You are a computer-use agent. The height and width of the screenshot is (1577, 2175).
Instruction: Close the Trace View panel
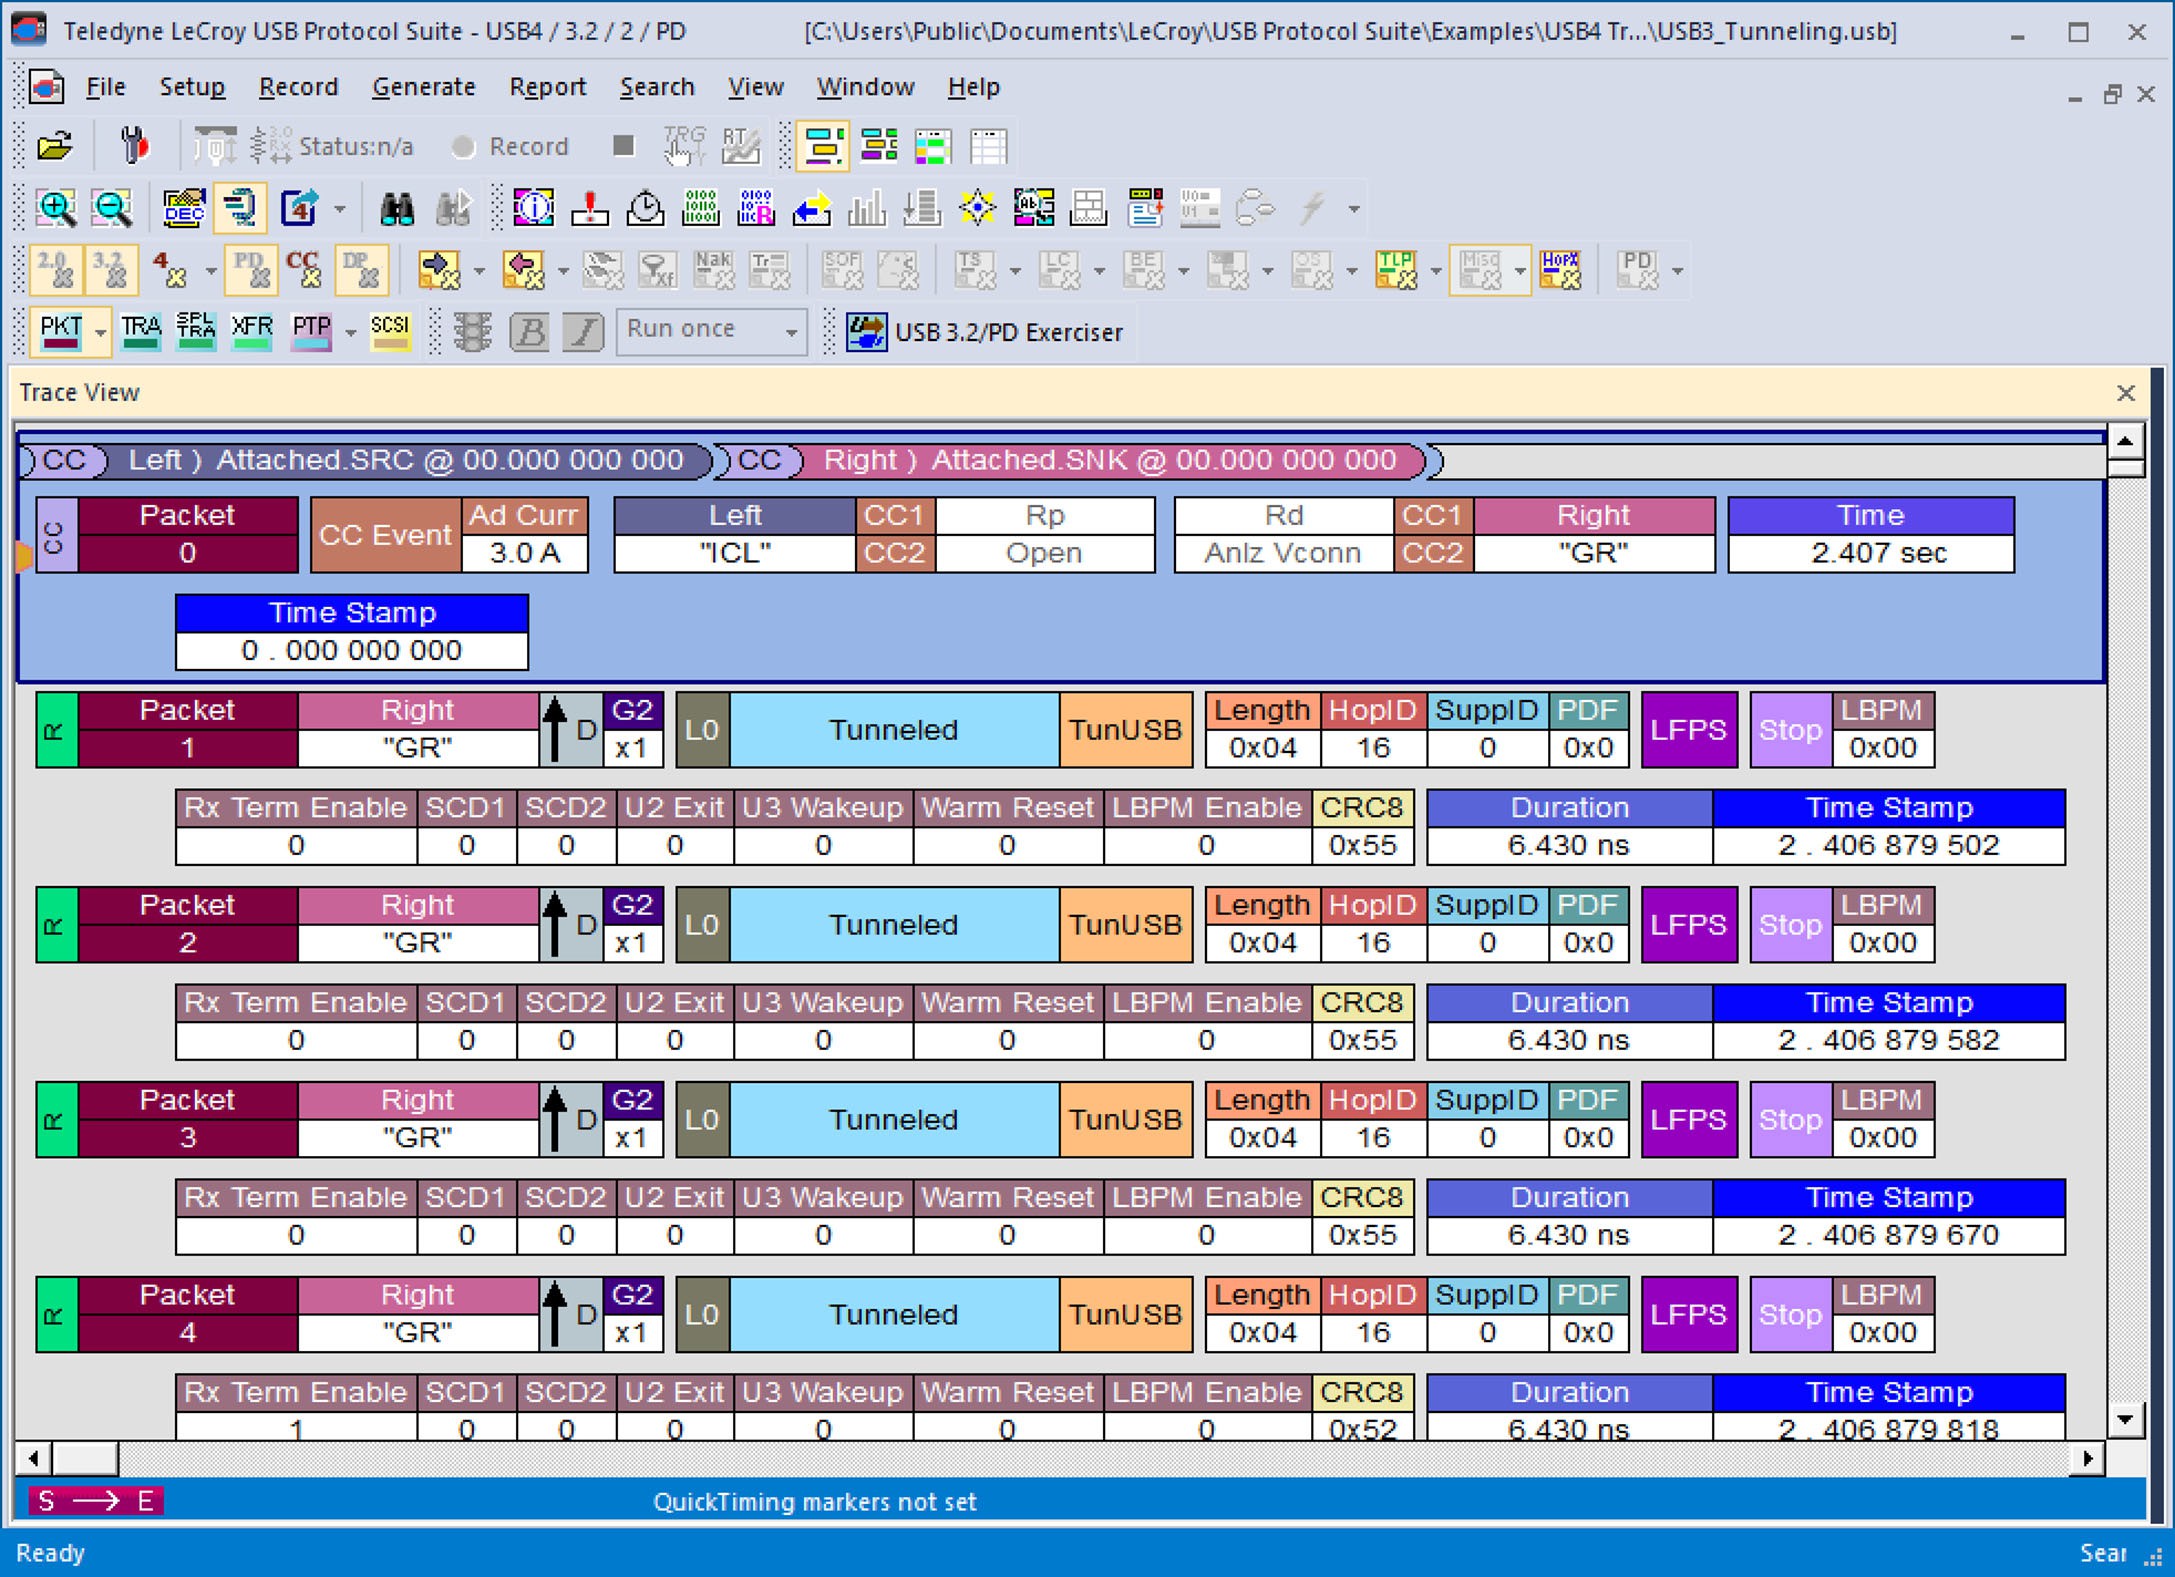(x=2126, y=393)
